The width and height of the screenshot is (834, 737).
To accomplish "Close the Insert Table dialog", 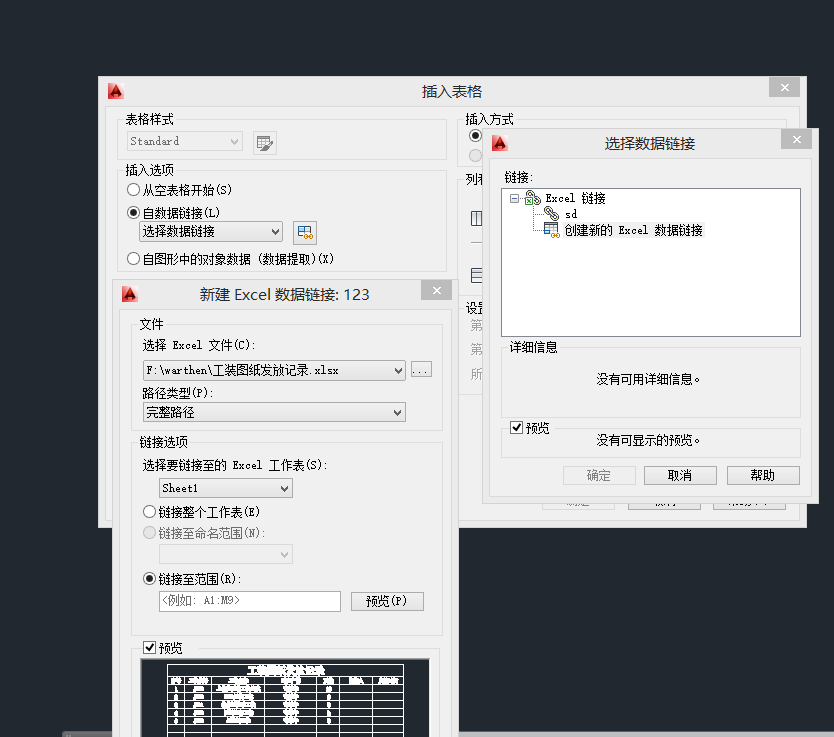I will click(x=785, y=87).
